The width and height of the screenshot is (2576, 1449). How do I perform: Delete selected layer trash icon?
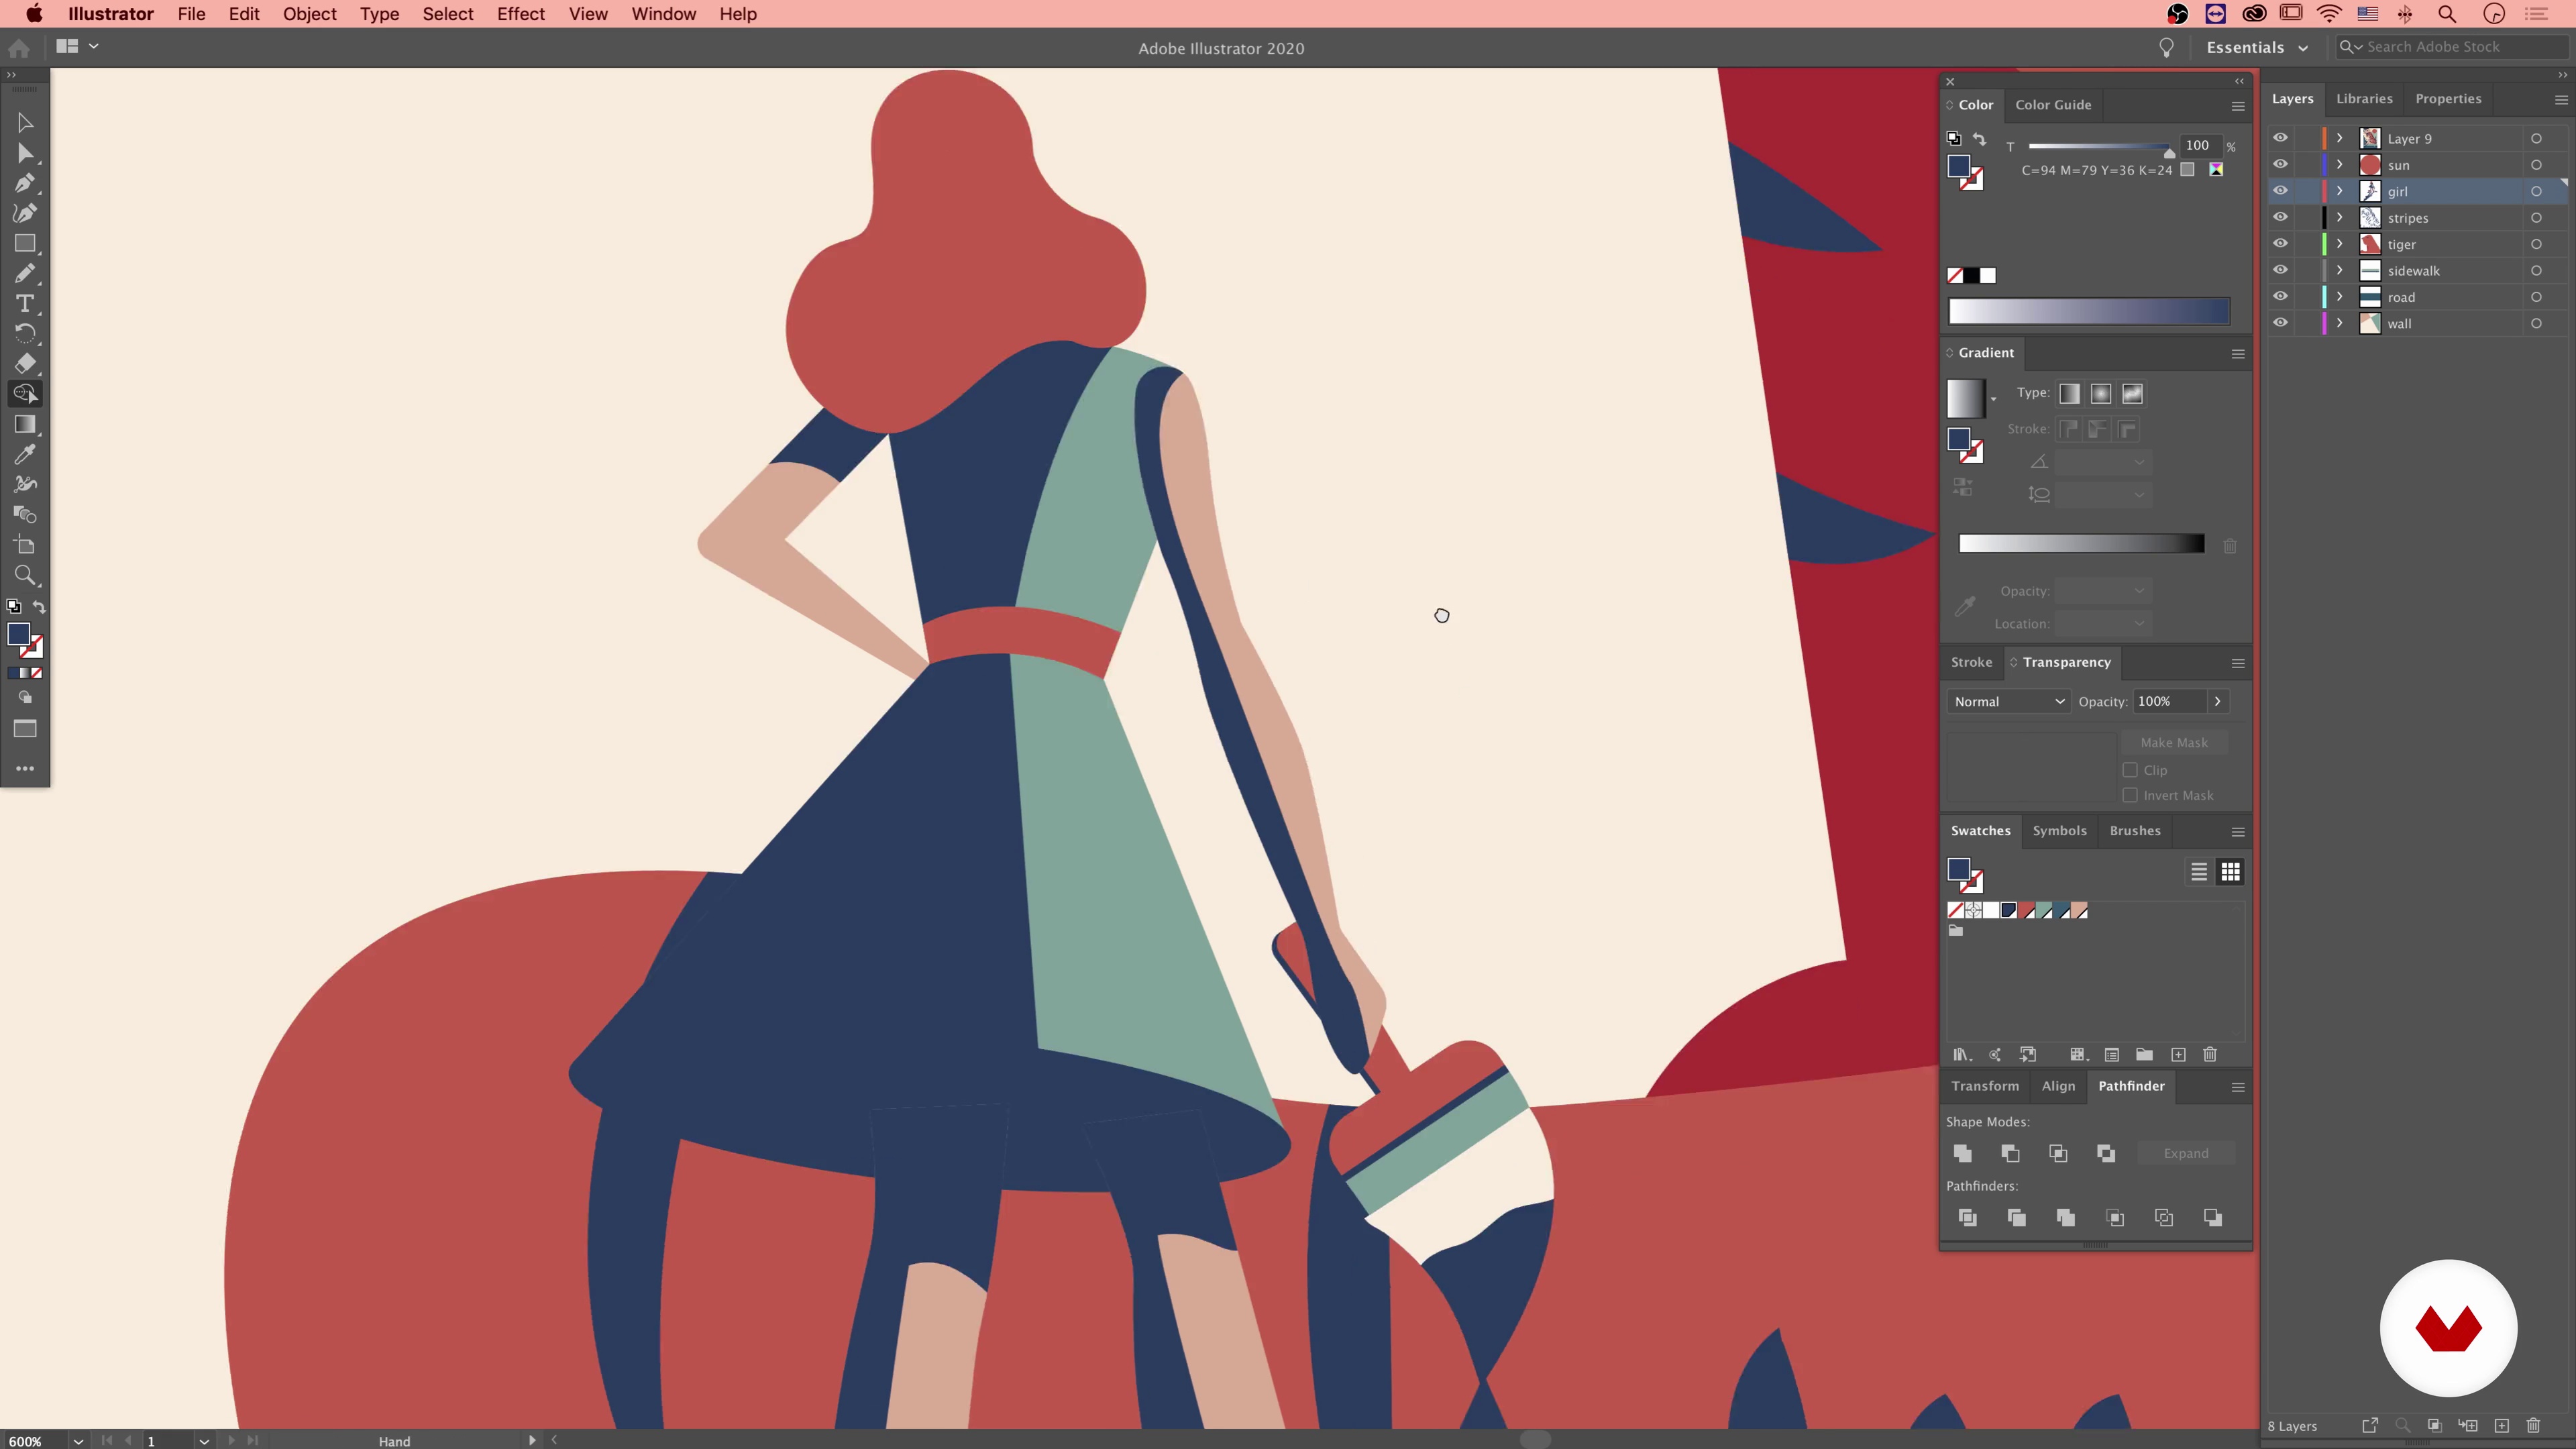(2533, 1425)
